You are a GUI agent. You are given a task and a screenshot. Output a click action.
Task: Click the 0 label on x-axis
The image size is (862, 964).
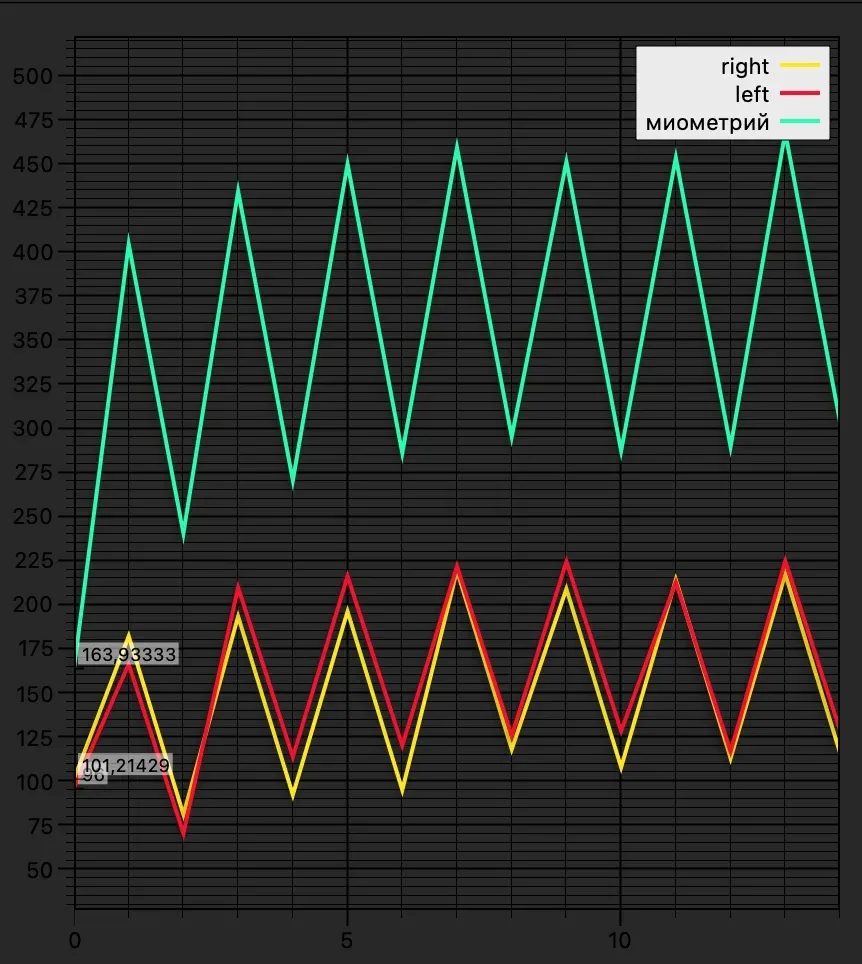tap(74, 941)
